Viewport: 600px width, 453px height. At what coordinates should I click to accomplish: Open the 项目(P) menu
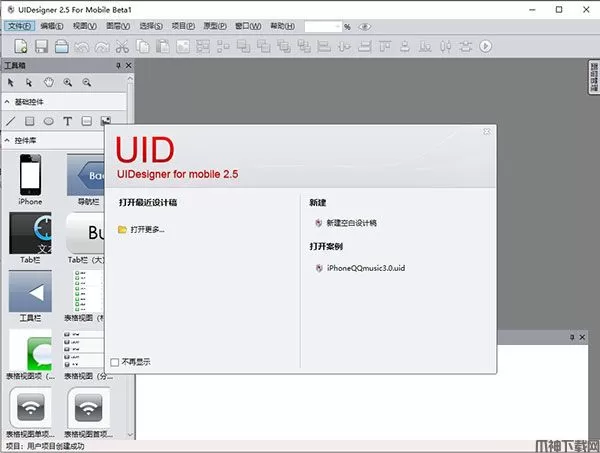tap(183, 26)
